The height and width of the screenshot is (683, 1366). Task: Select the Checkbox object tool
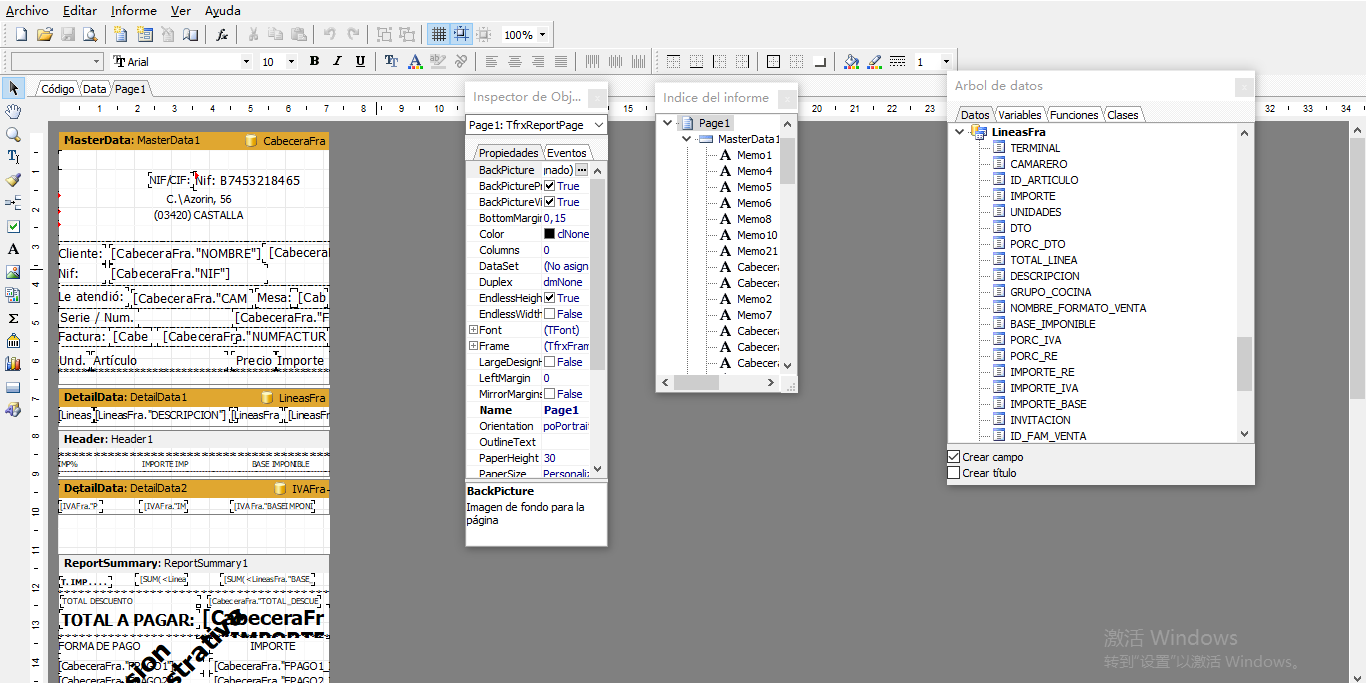(x=14, y=226)
